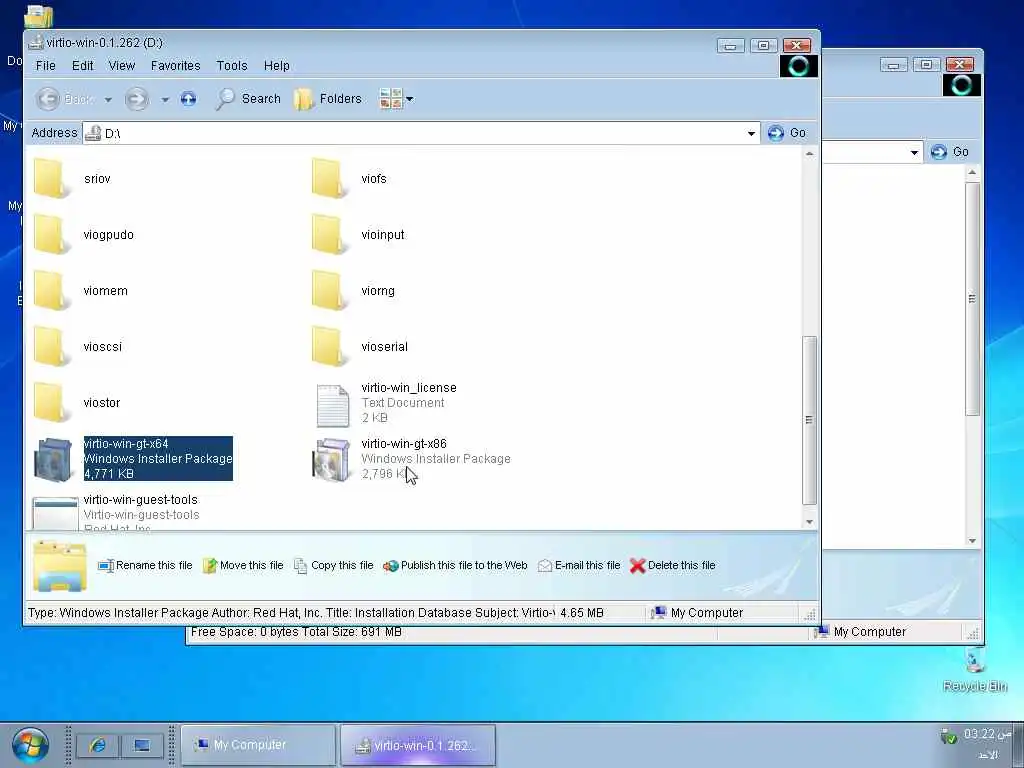Click scrollbar thumb in My Computer window

[972, 298]
